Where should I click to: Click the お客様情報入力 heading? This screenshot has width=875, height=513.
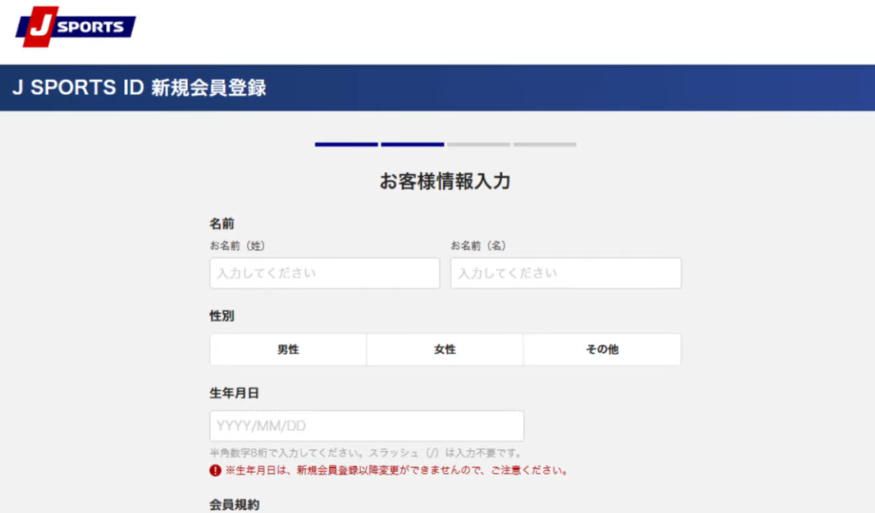click(x=445, y=181)
